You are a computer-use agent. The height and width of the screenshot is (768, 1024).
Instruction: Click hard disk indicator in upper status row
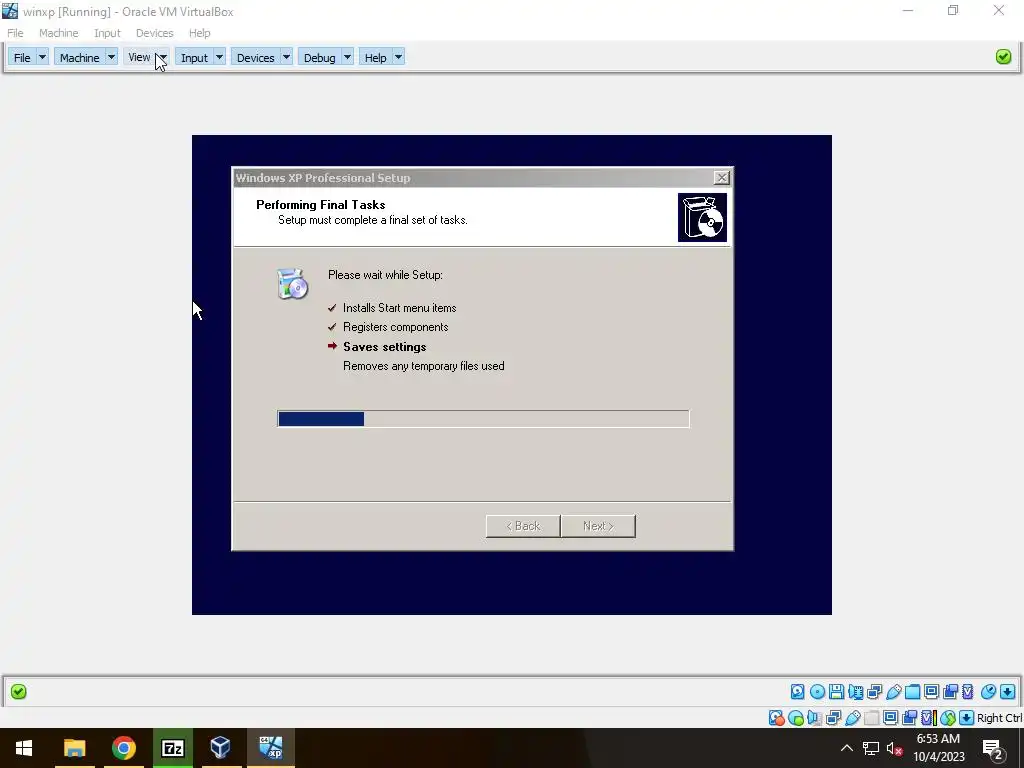pyautogui.click(x=797, y=692)
